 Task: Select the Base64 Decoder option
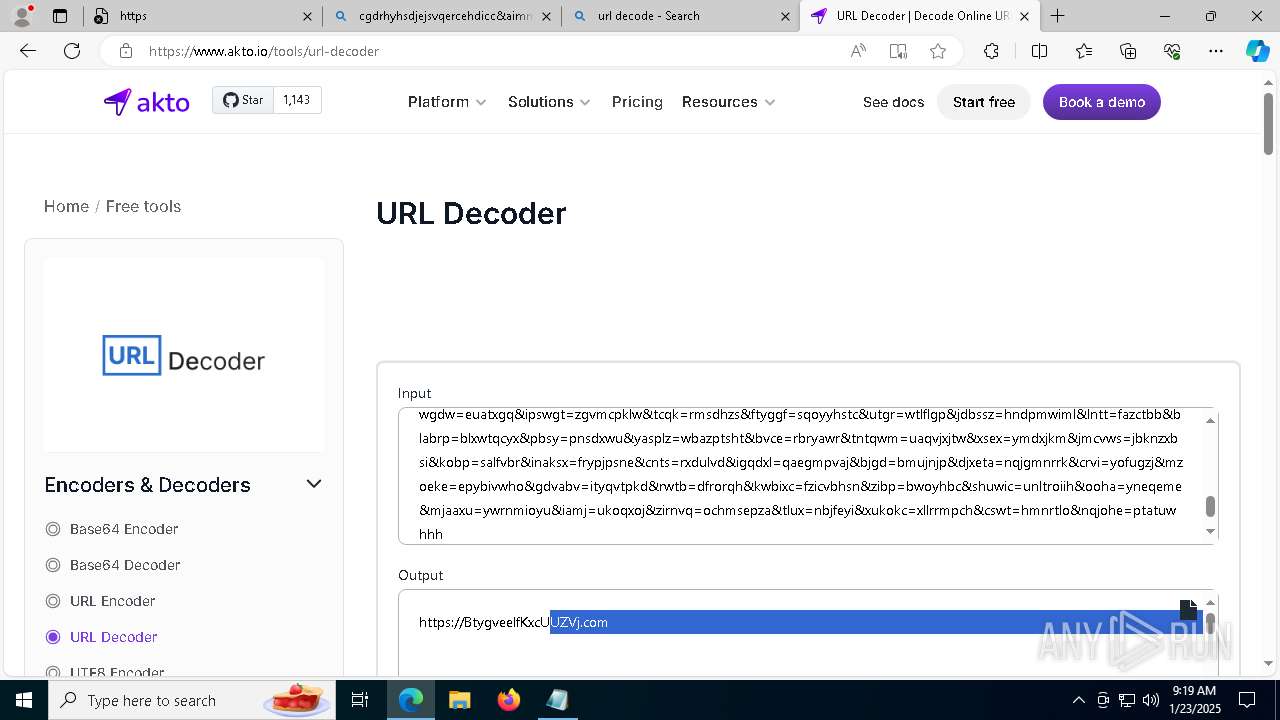(113, 565)
